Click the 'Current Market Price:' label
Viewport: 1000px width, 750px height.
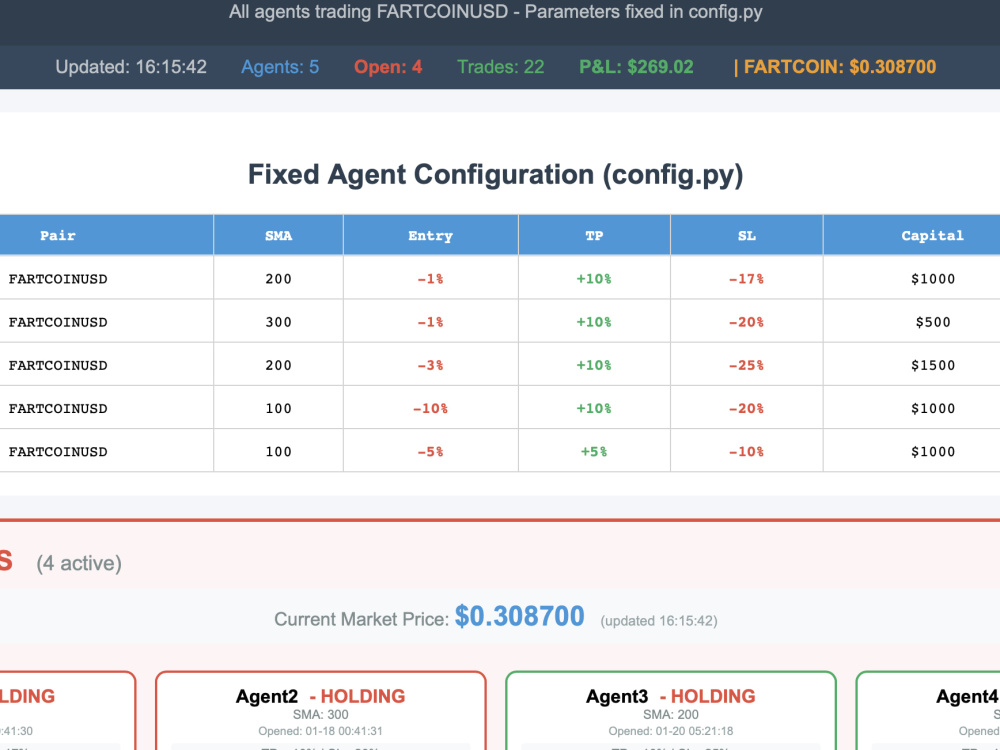tap(362, 619)
